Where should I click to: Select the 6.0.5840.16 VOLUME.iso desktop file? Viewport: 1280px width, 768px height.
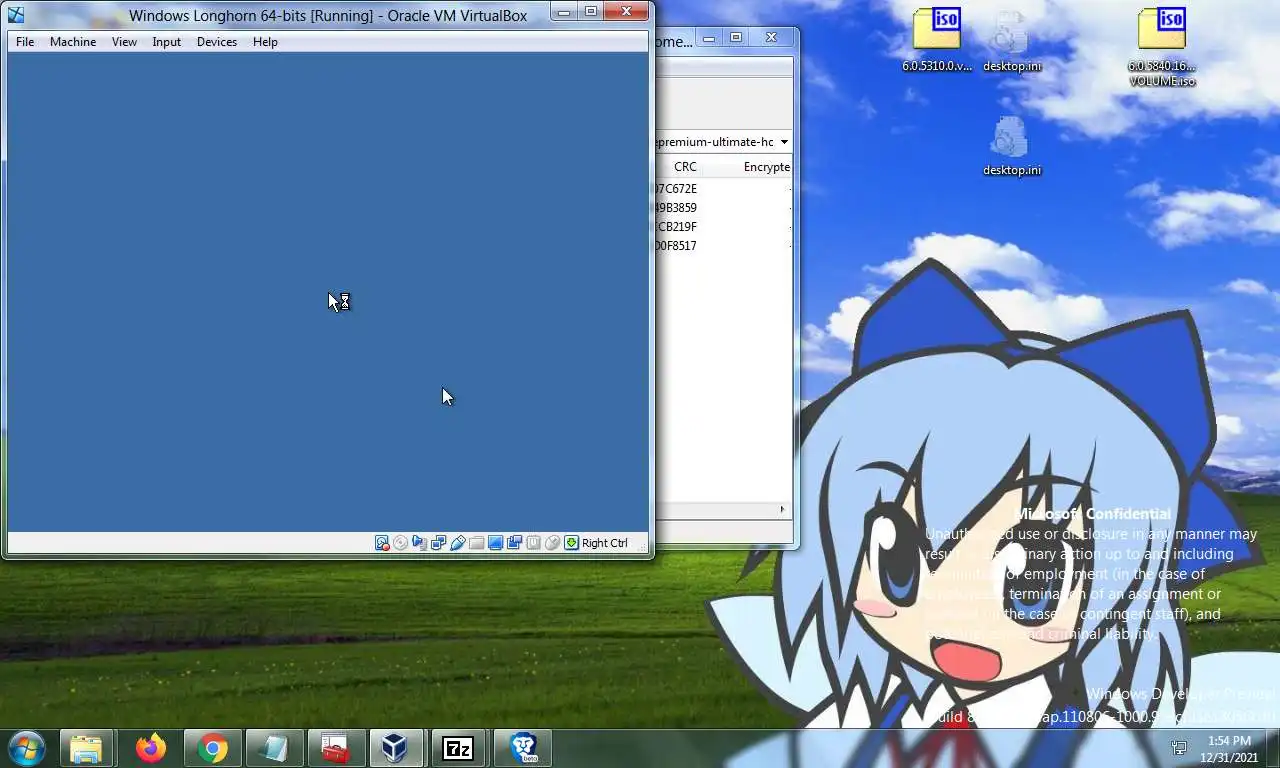coord(1162,46)
